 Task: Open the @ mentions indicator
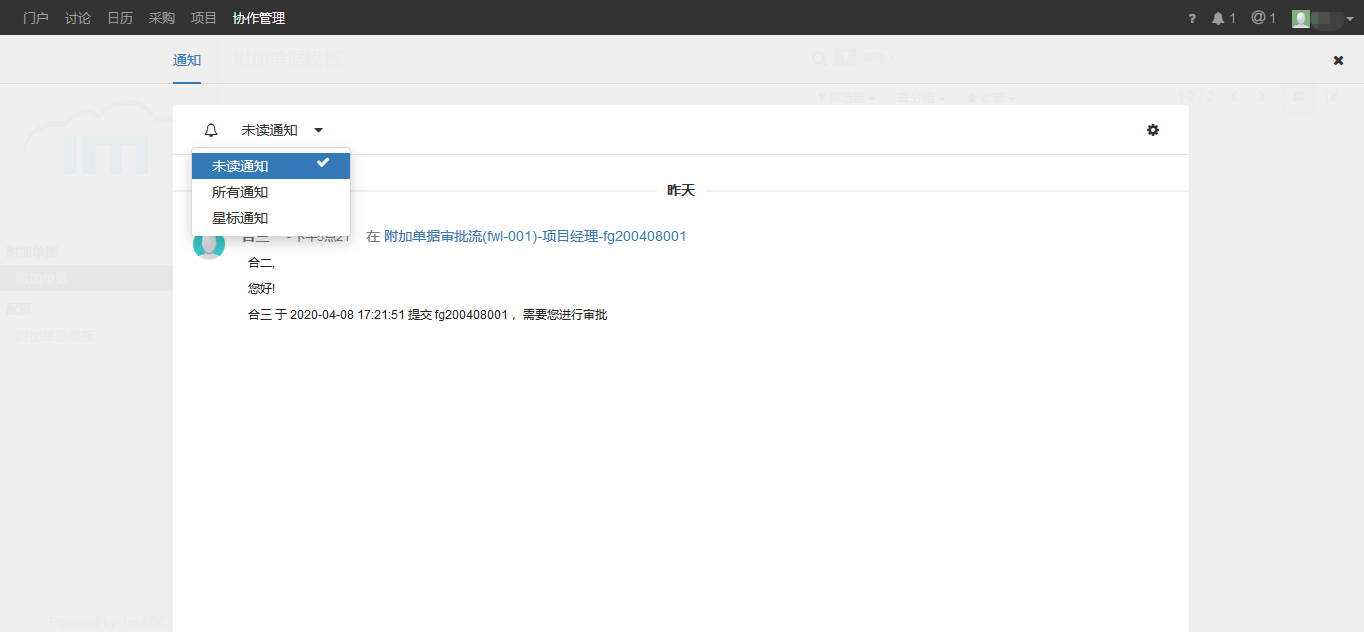pos(1263,18)
